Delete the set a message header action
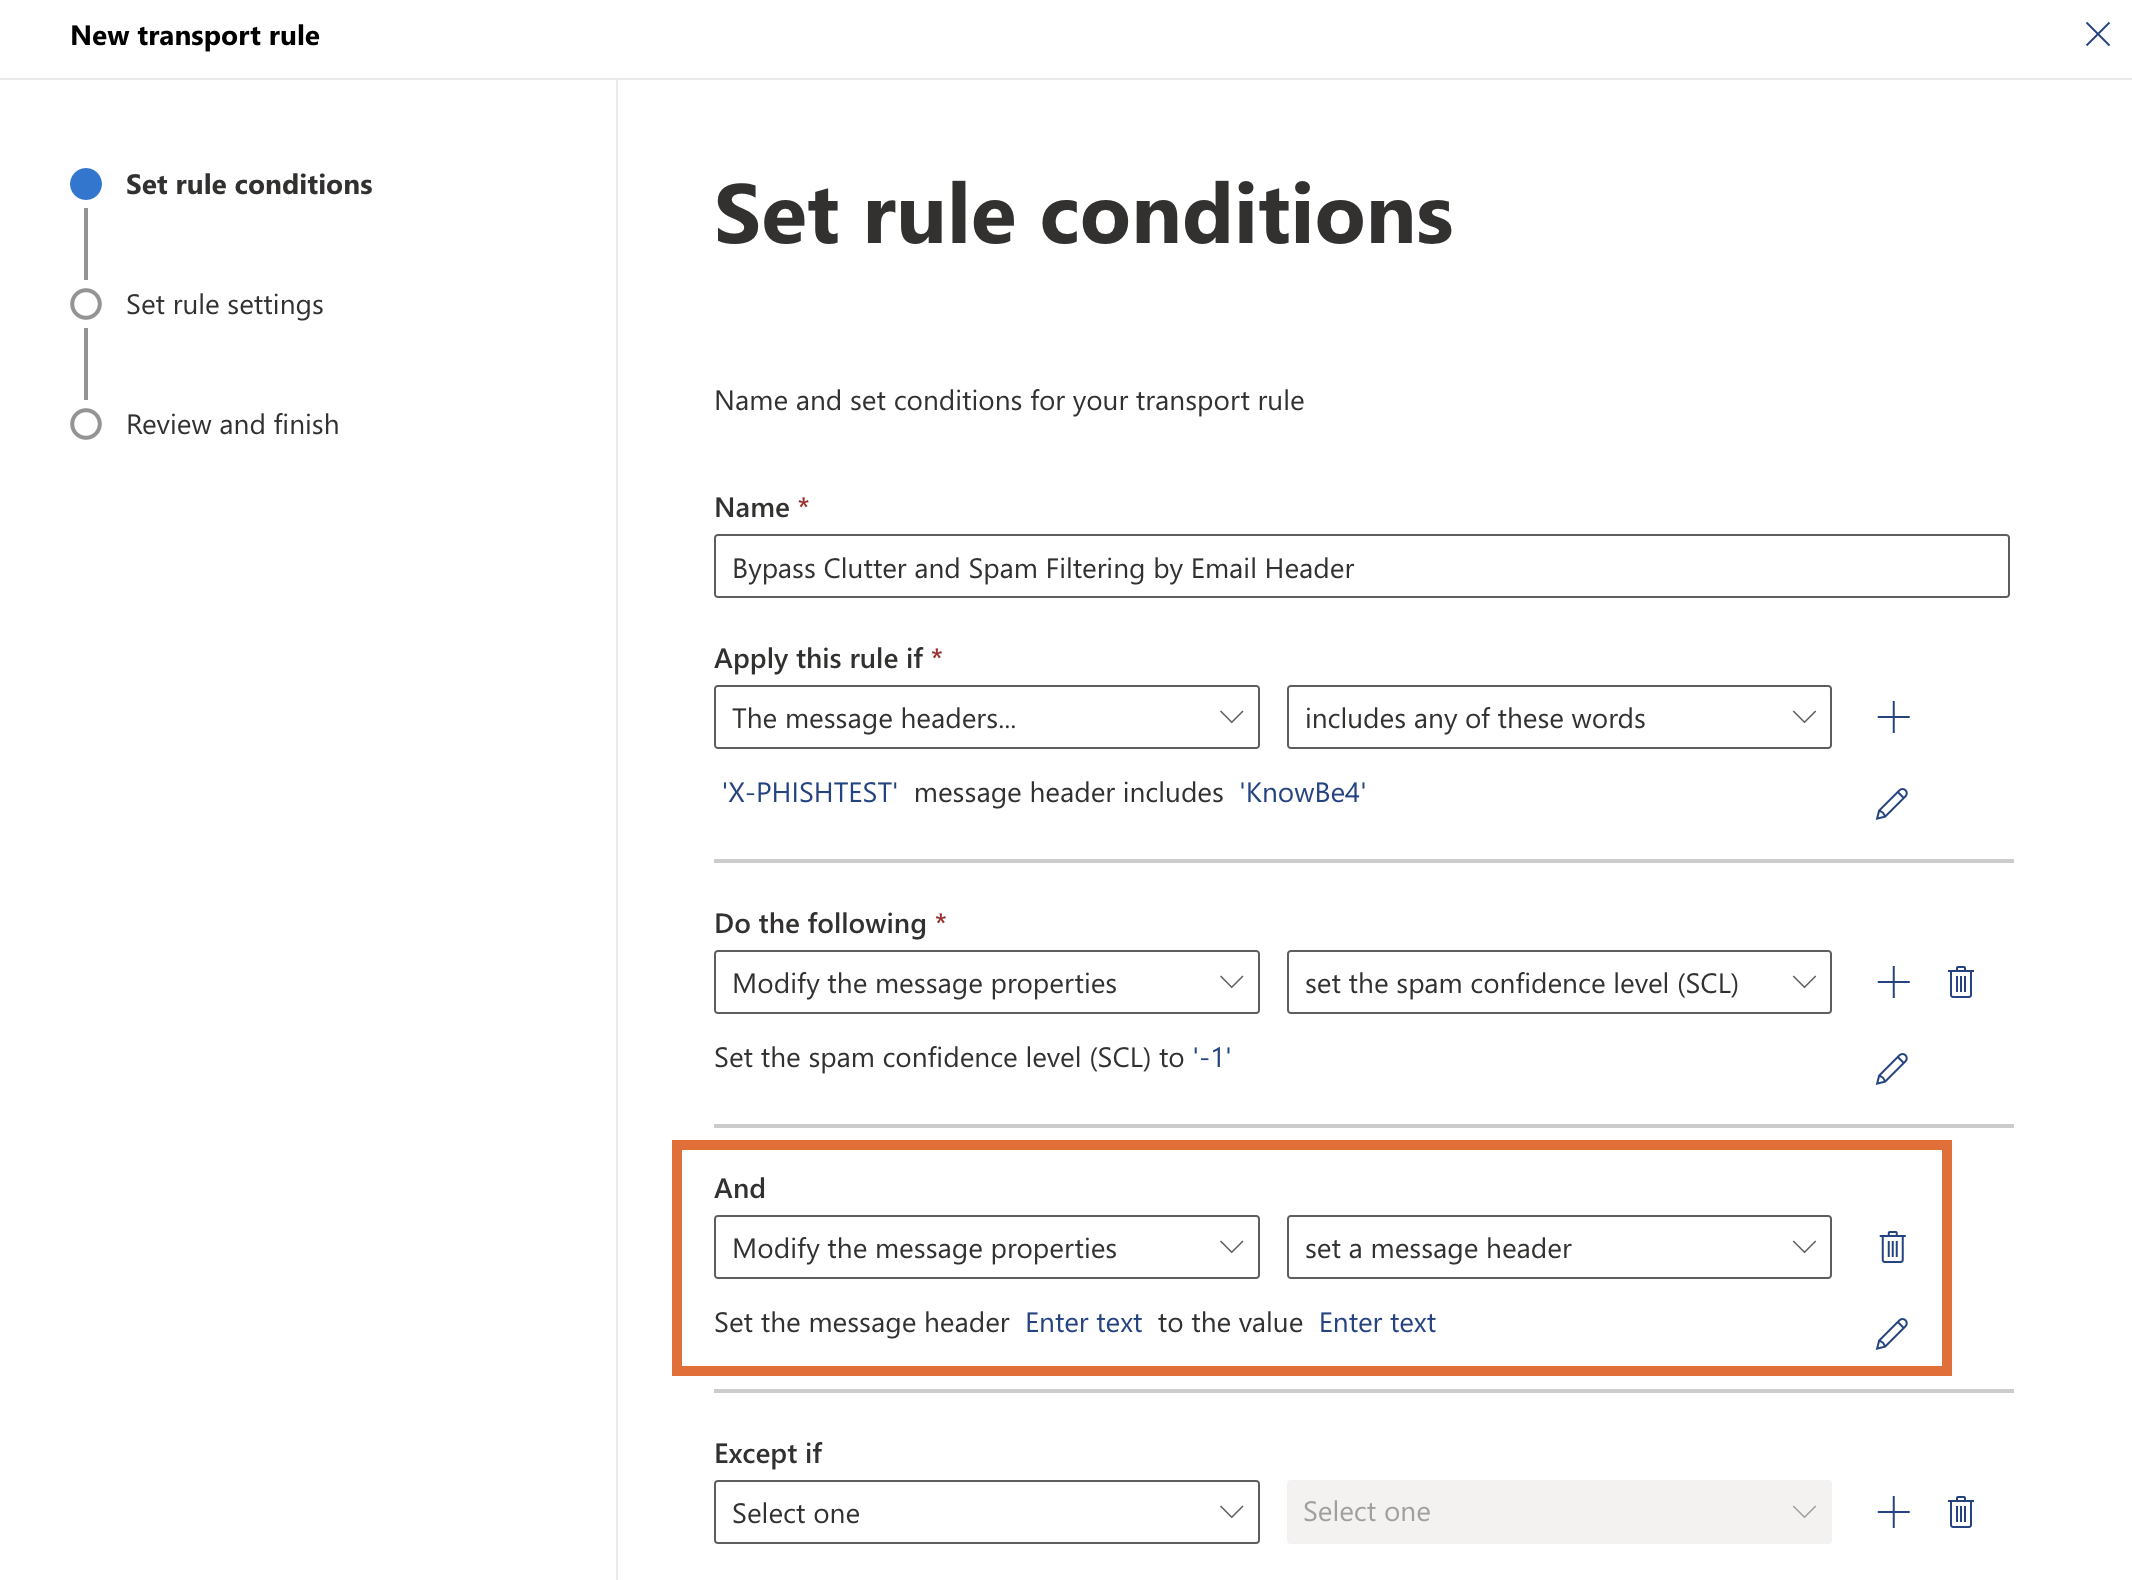Screen dimensions: 2132x1580 point(1892,1247)
